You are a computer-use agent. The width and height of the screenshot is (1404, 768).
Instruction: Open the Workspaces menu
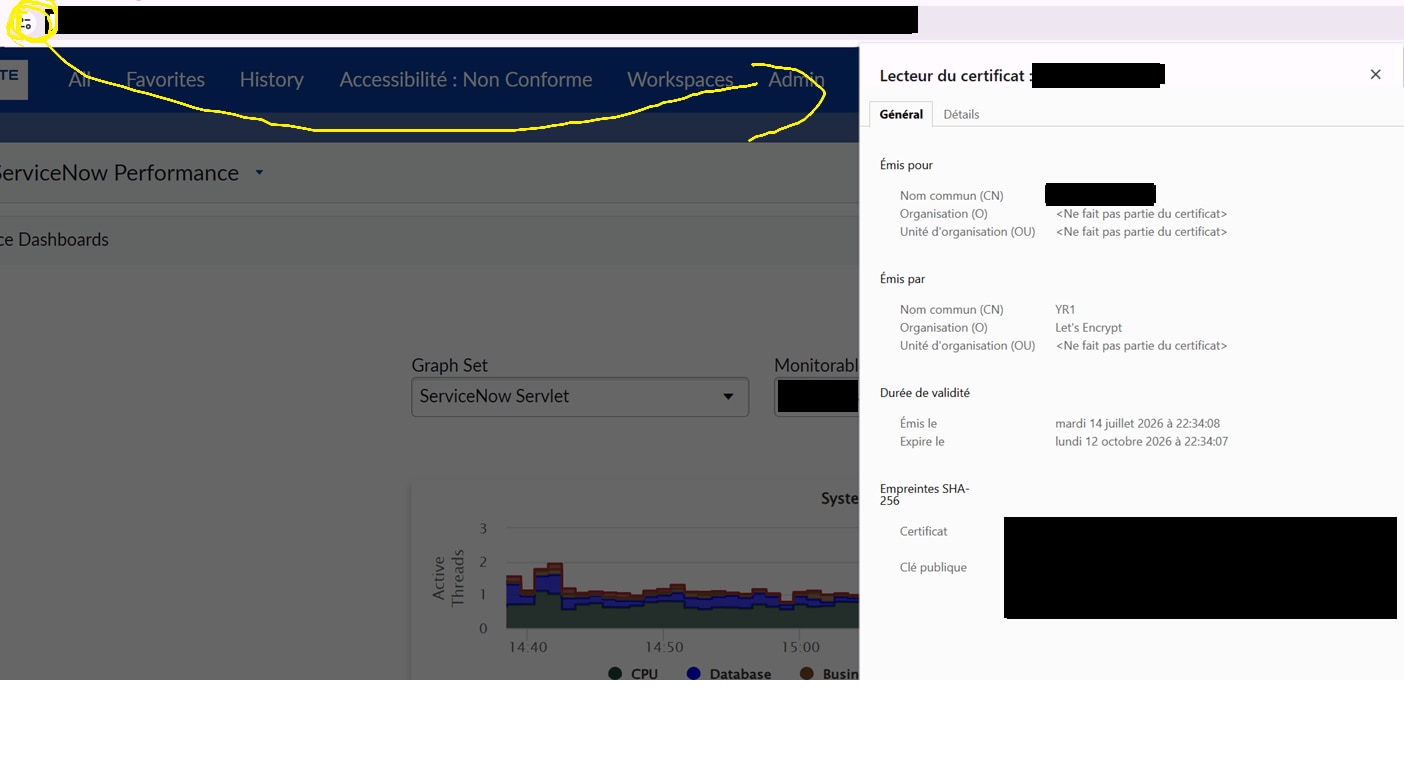click(680, 80)
